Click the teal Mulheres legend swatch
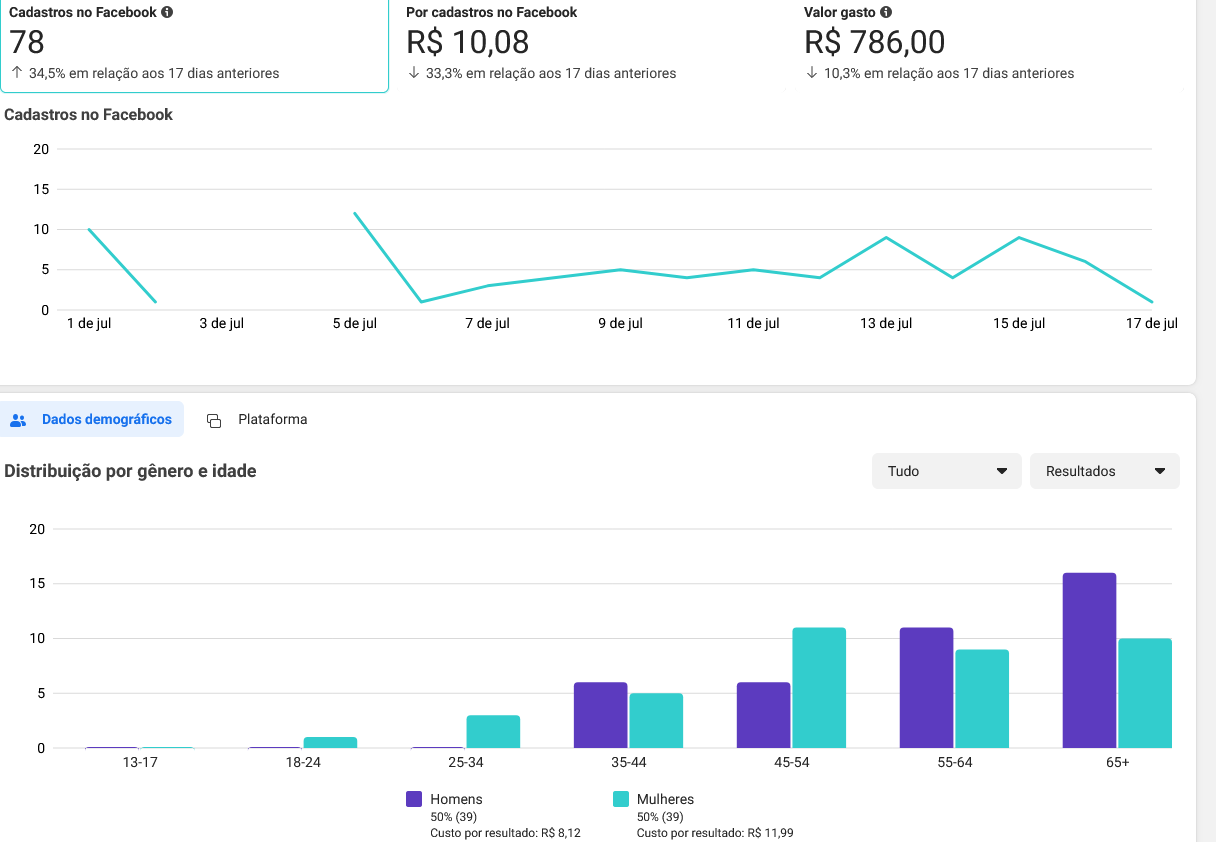This screenshot has height=842, width=1216. (620, 799)
